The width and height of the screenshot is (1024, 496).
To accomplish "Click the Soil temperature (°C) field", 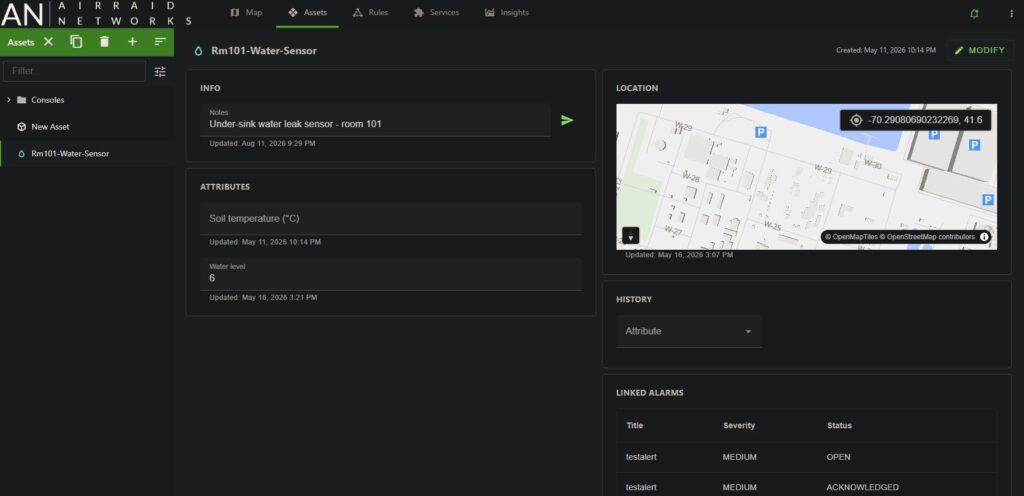I will pyautogui.click(x=391, y=219).
